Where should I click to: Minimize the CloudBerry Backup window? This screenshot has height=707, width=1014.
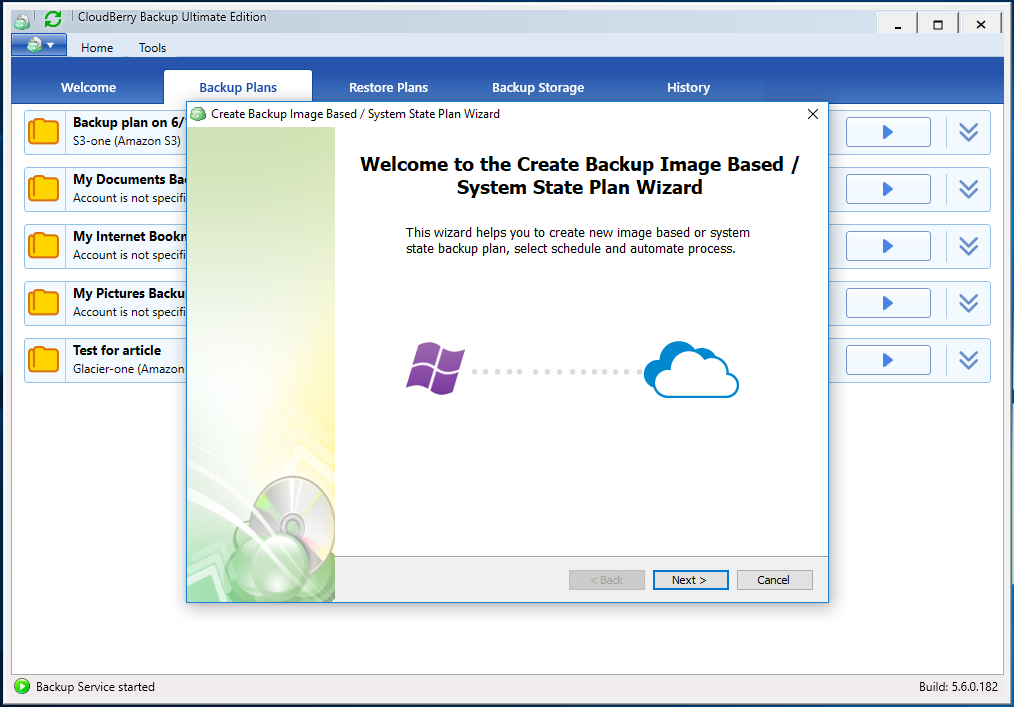(x=898, y=25)
